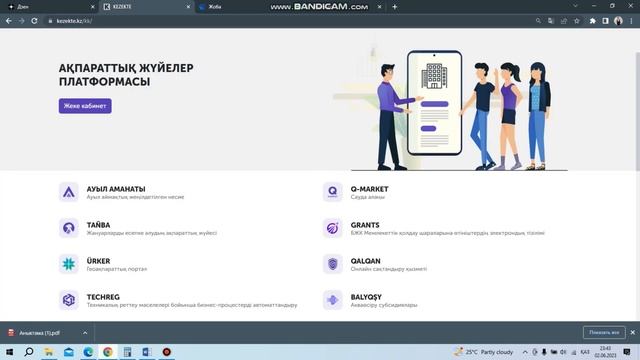
Task: Switch to the first Chrome tab
Action: pos(49,7)
